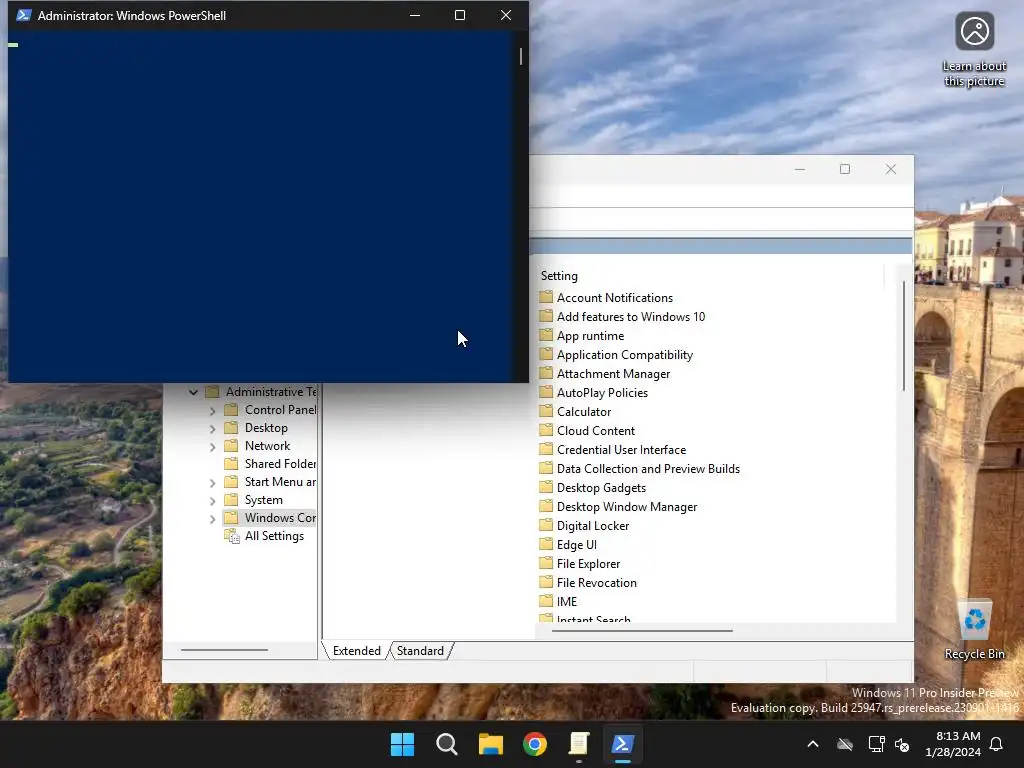Viewport: 1024px width, 768px height.
Task: Switch to the Group Policy Editor taskbar icon
Action: tap(579, 744)
